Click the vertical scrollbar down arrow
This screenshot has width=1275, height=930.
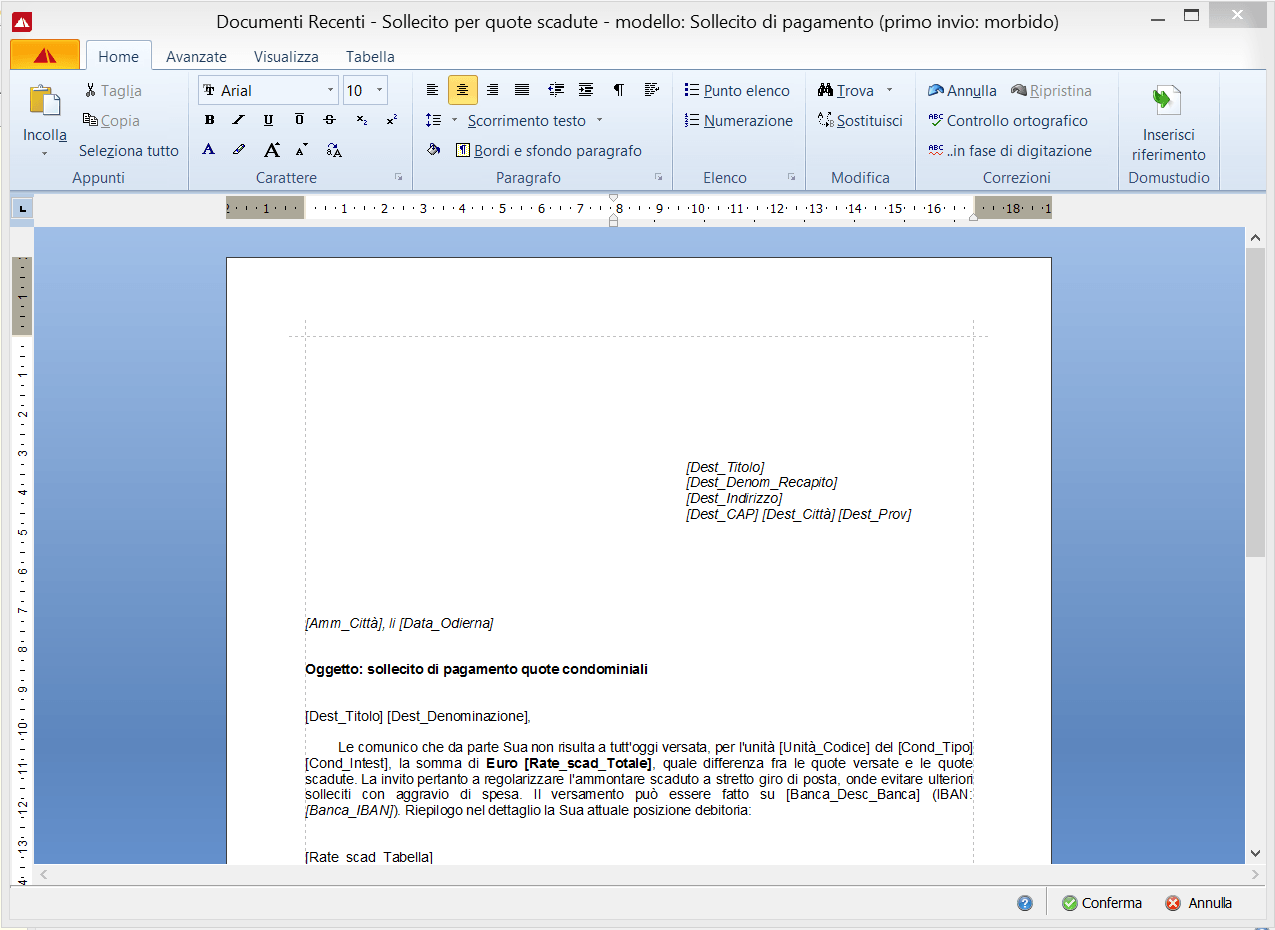pyautogui.click(x=1256, y=853)
